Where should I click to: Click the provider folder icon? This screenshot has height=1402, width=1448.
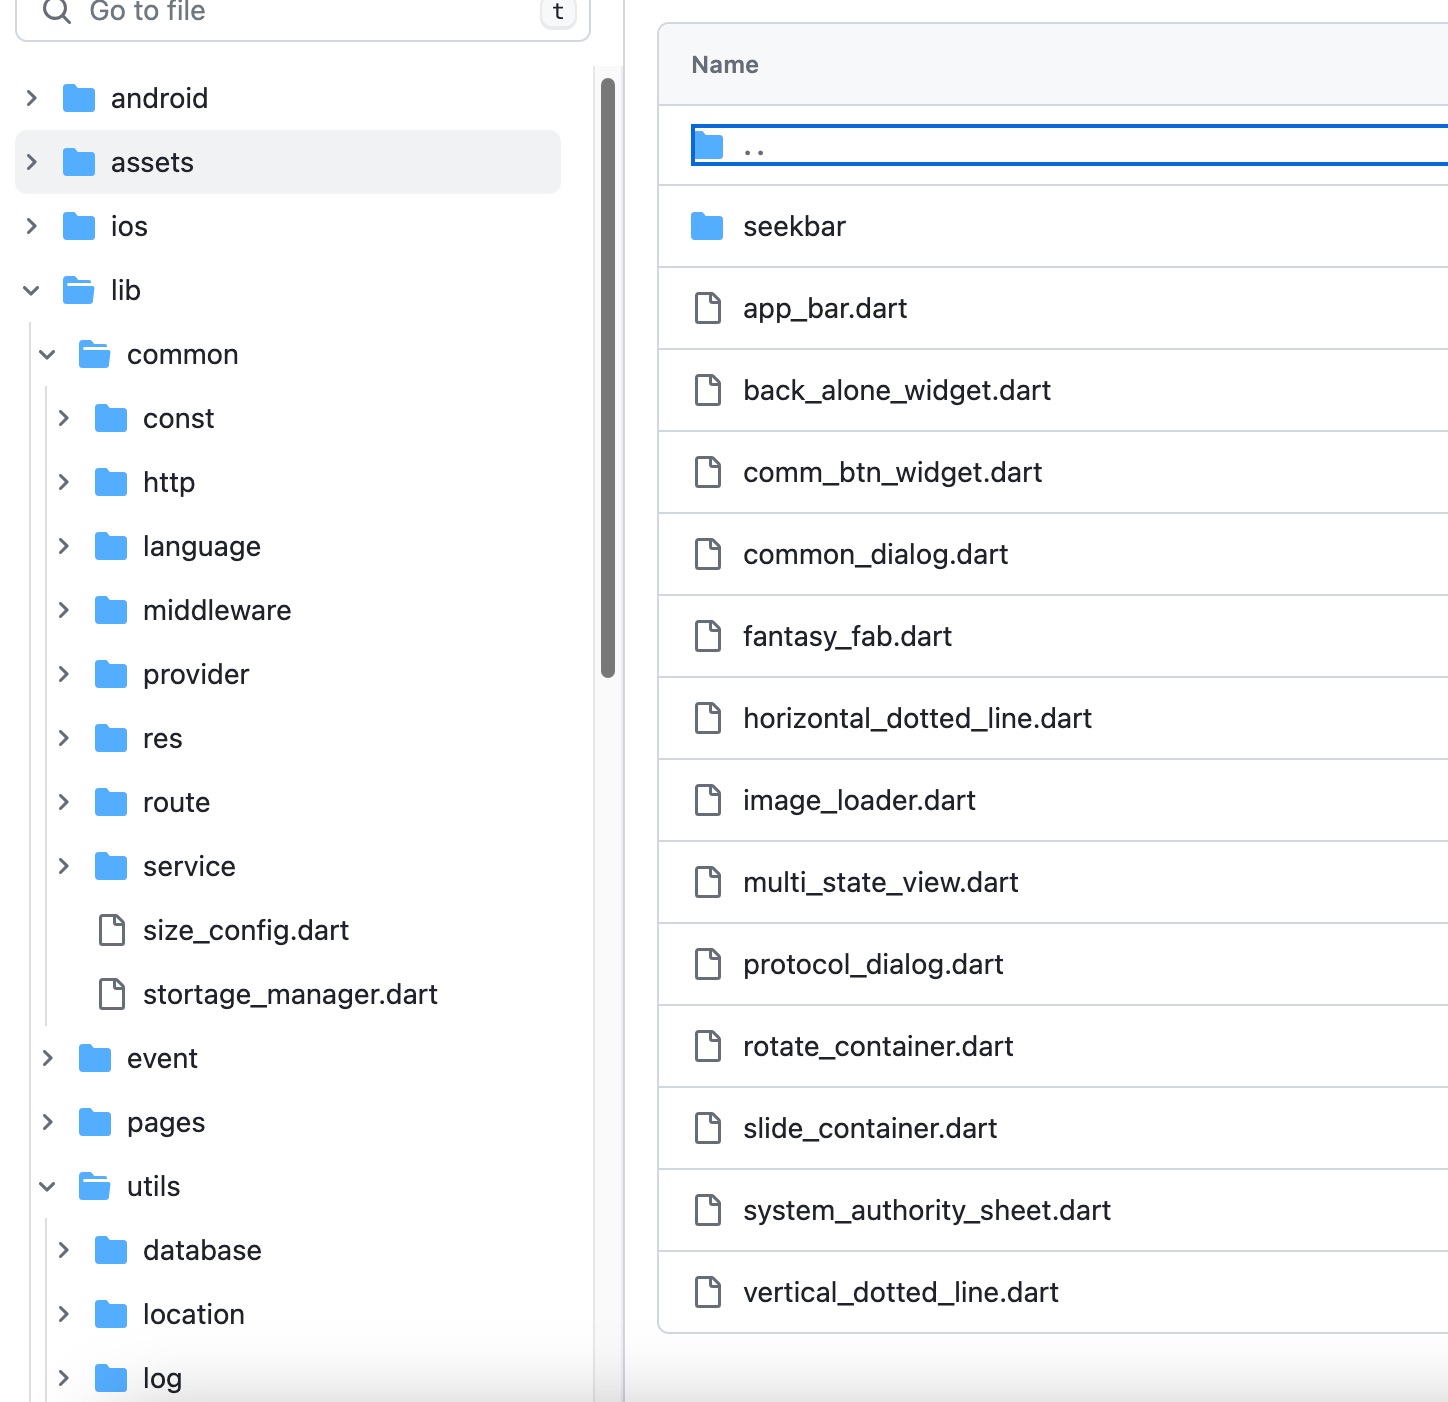coord(111,674)
